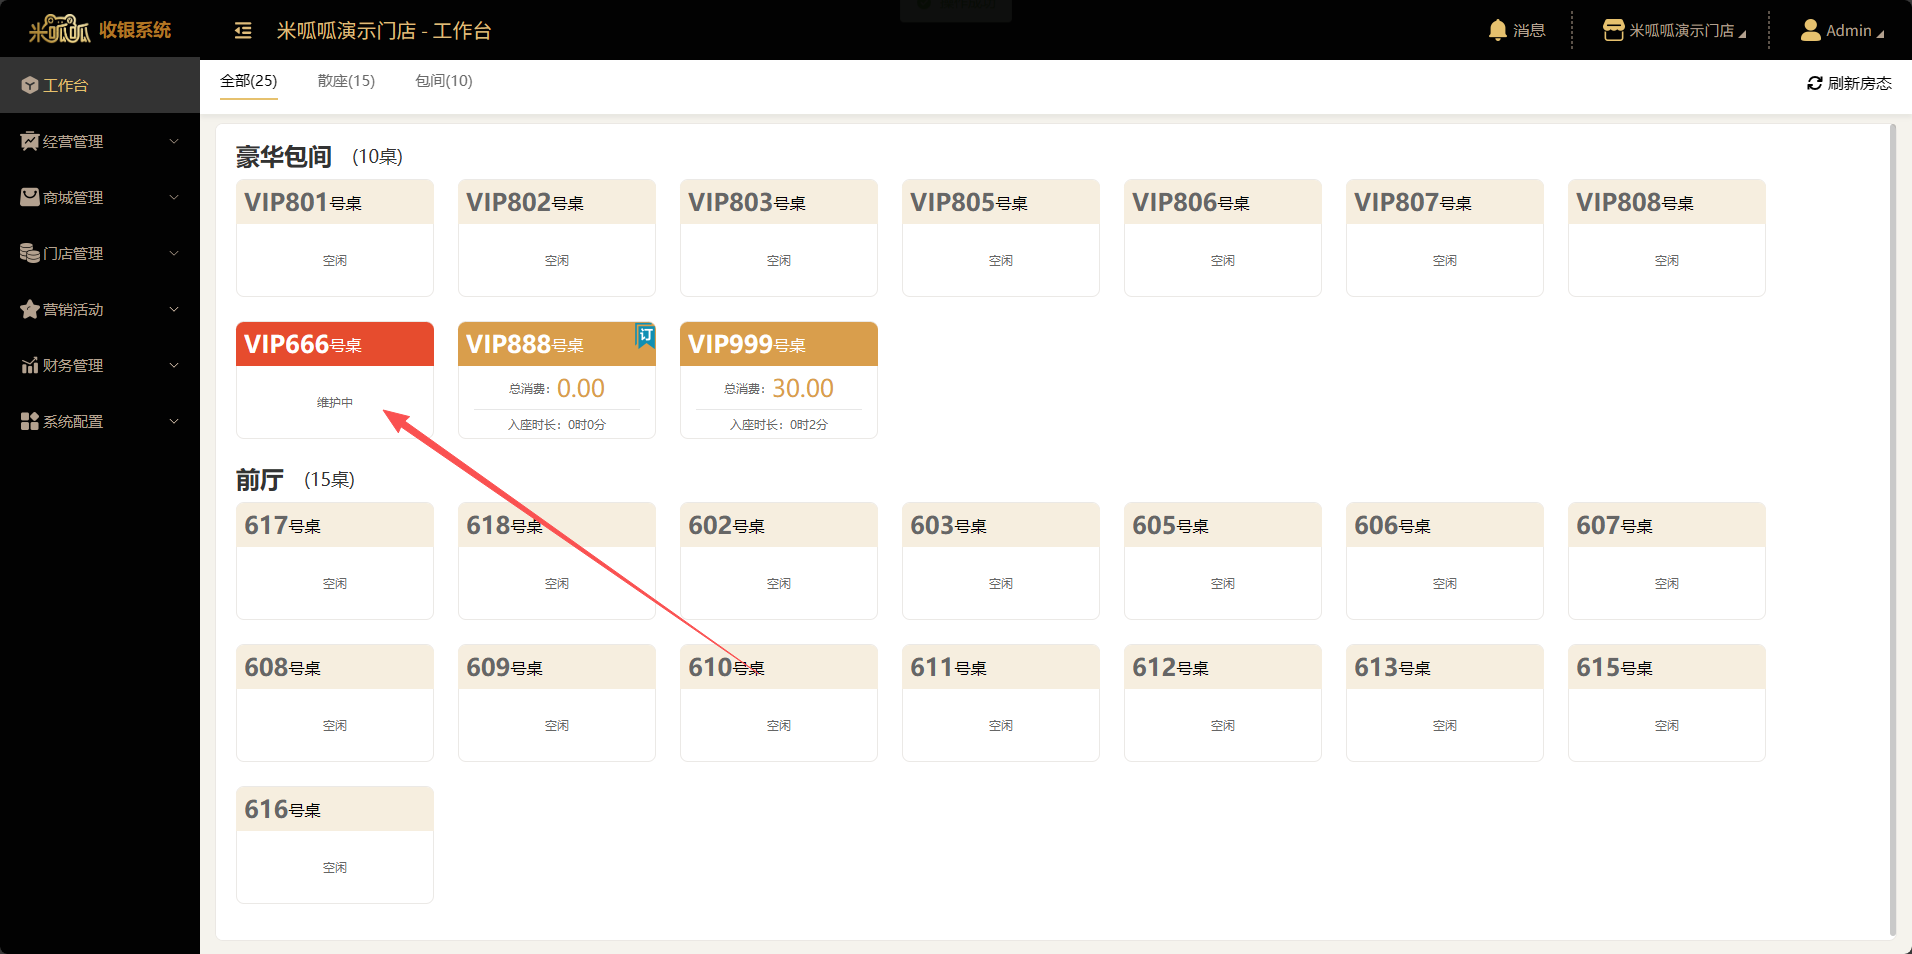The height and width of the screenshot is (954, 1912).
Task: Open the Admin account dropdown arrow
Action: pos(1880,34)
